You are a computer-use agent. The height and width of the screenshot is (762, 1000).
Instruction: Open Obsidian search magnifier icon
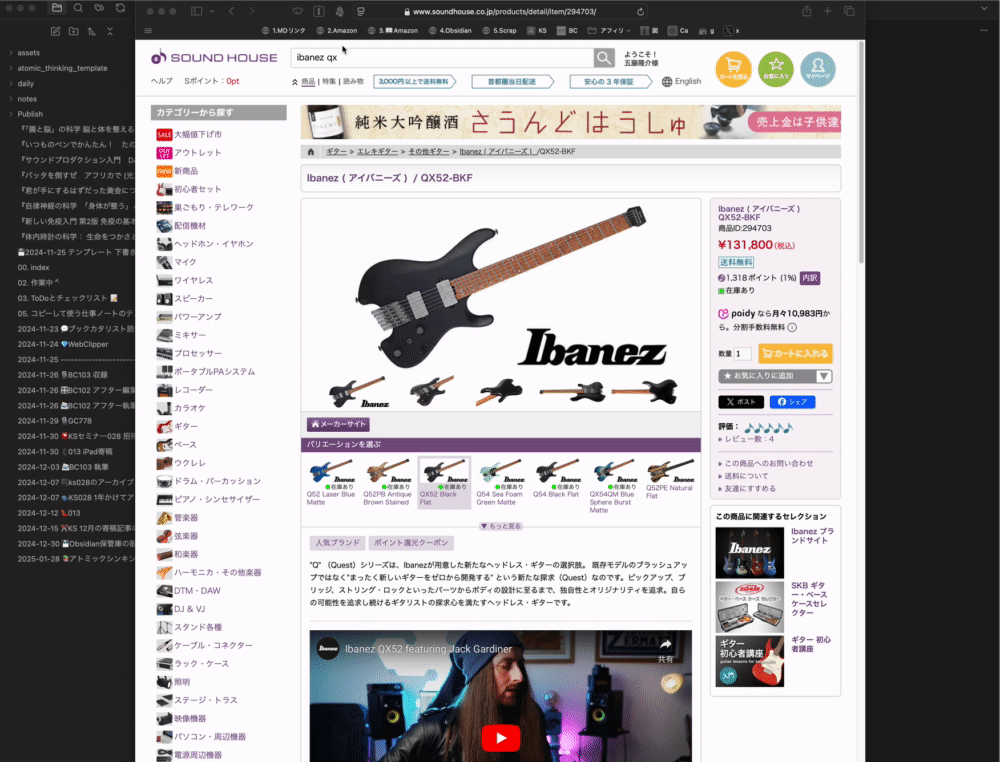[x=78, y=8]
